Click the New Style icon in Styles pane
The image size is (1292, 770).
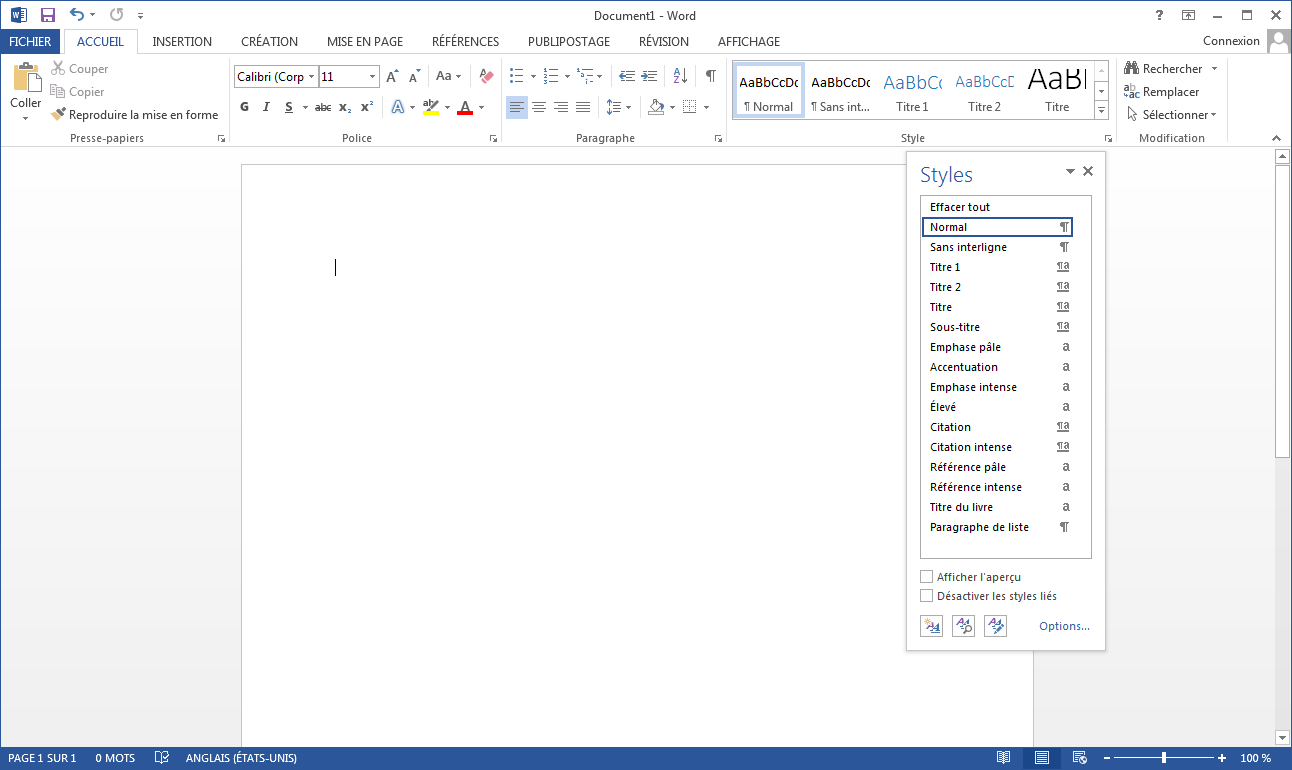[x=931, y=626]
